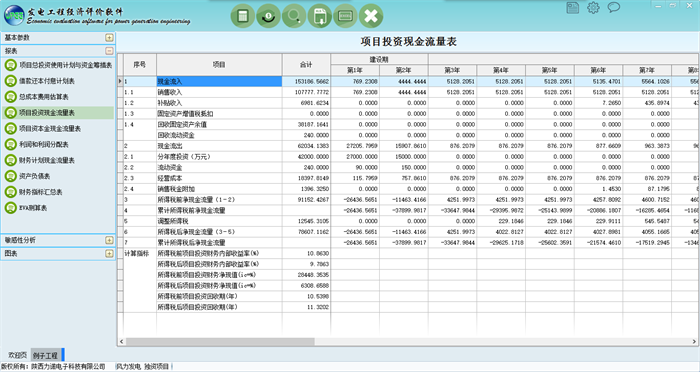Screen dimensions: 700x372
Task: Click the money-in-hand toolbar icon
Action: (268, 16)
